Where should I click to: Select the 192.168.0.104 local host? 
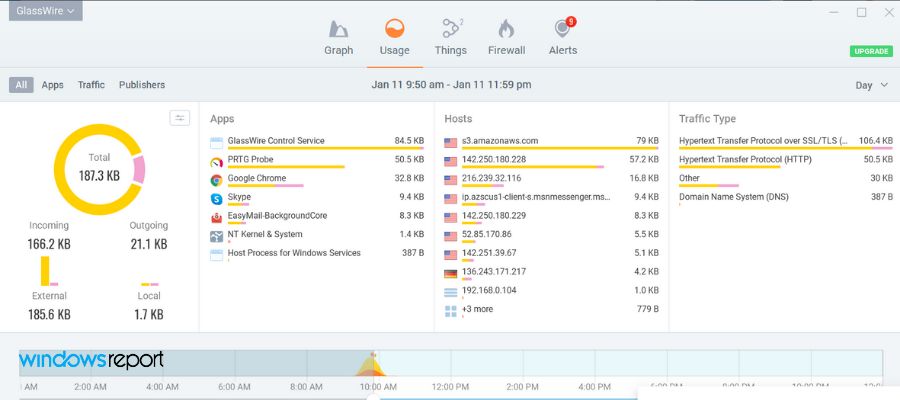coord(552,292)
